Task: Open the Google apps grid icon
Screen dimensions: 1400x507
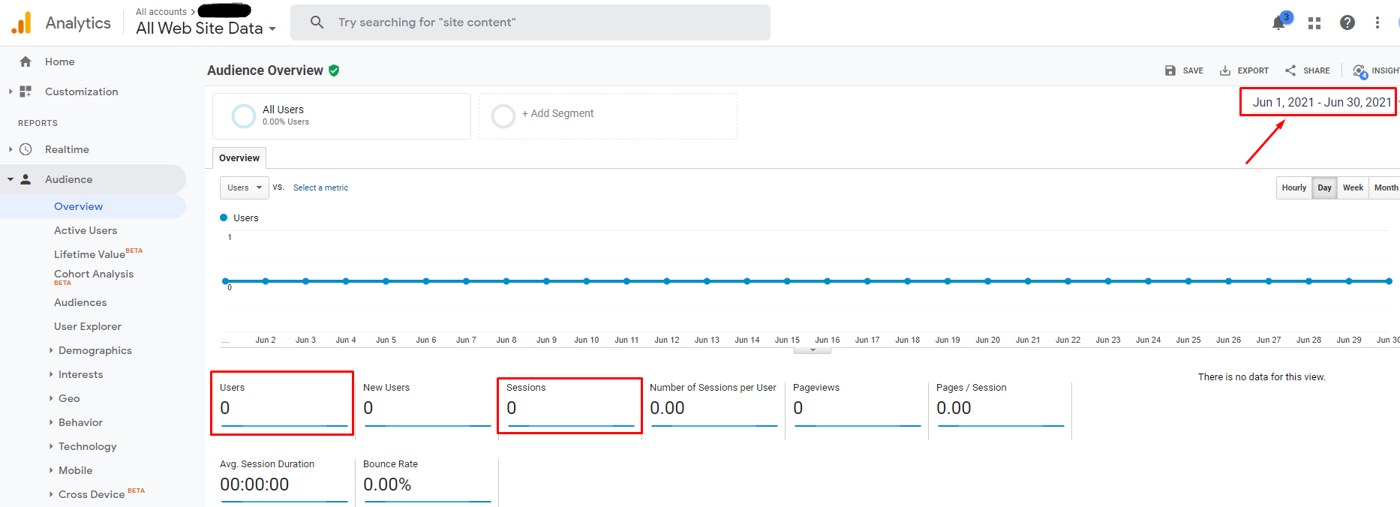Action: [1314, 23]
